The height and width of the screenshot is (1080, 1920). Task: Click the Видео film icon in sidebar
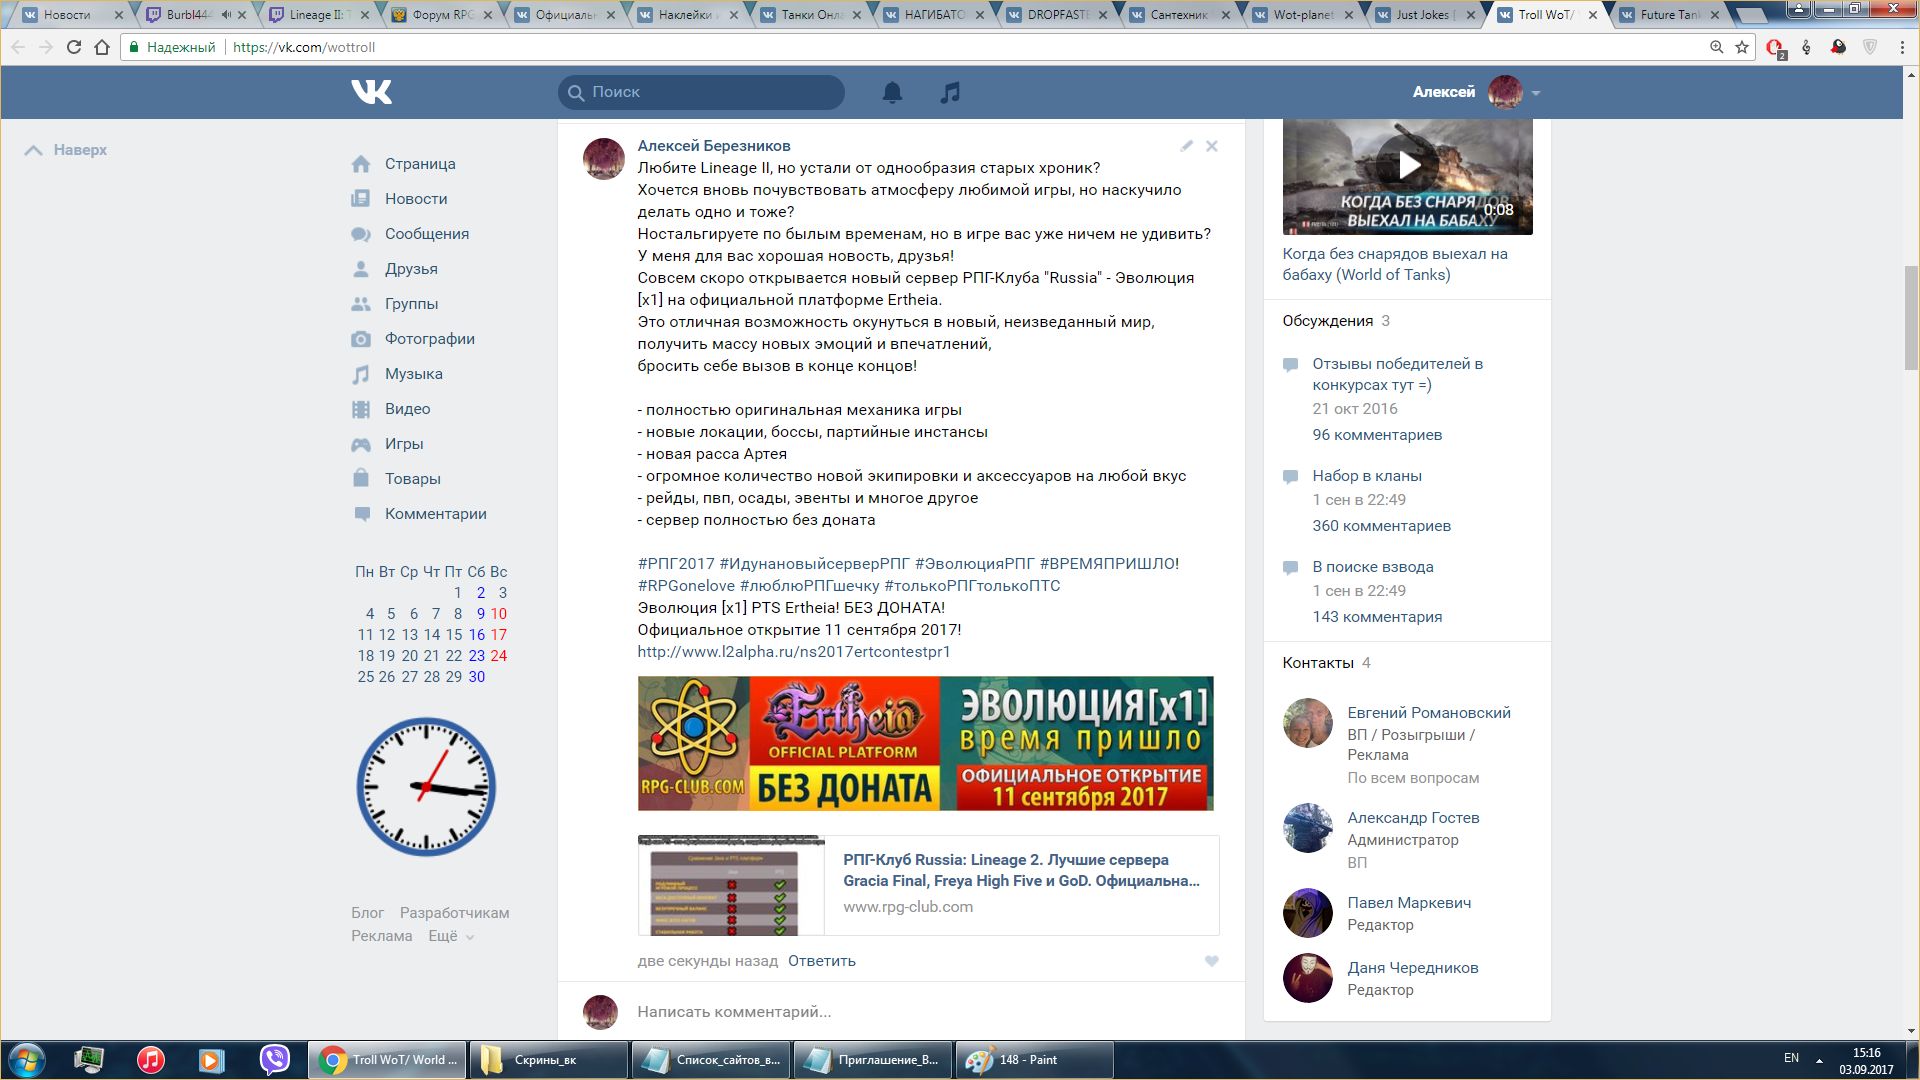[361, 409]
